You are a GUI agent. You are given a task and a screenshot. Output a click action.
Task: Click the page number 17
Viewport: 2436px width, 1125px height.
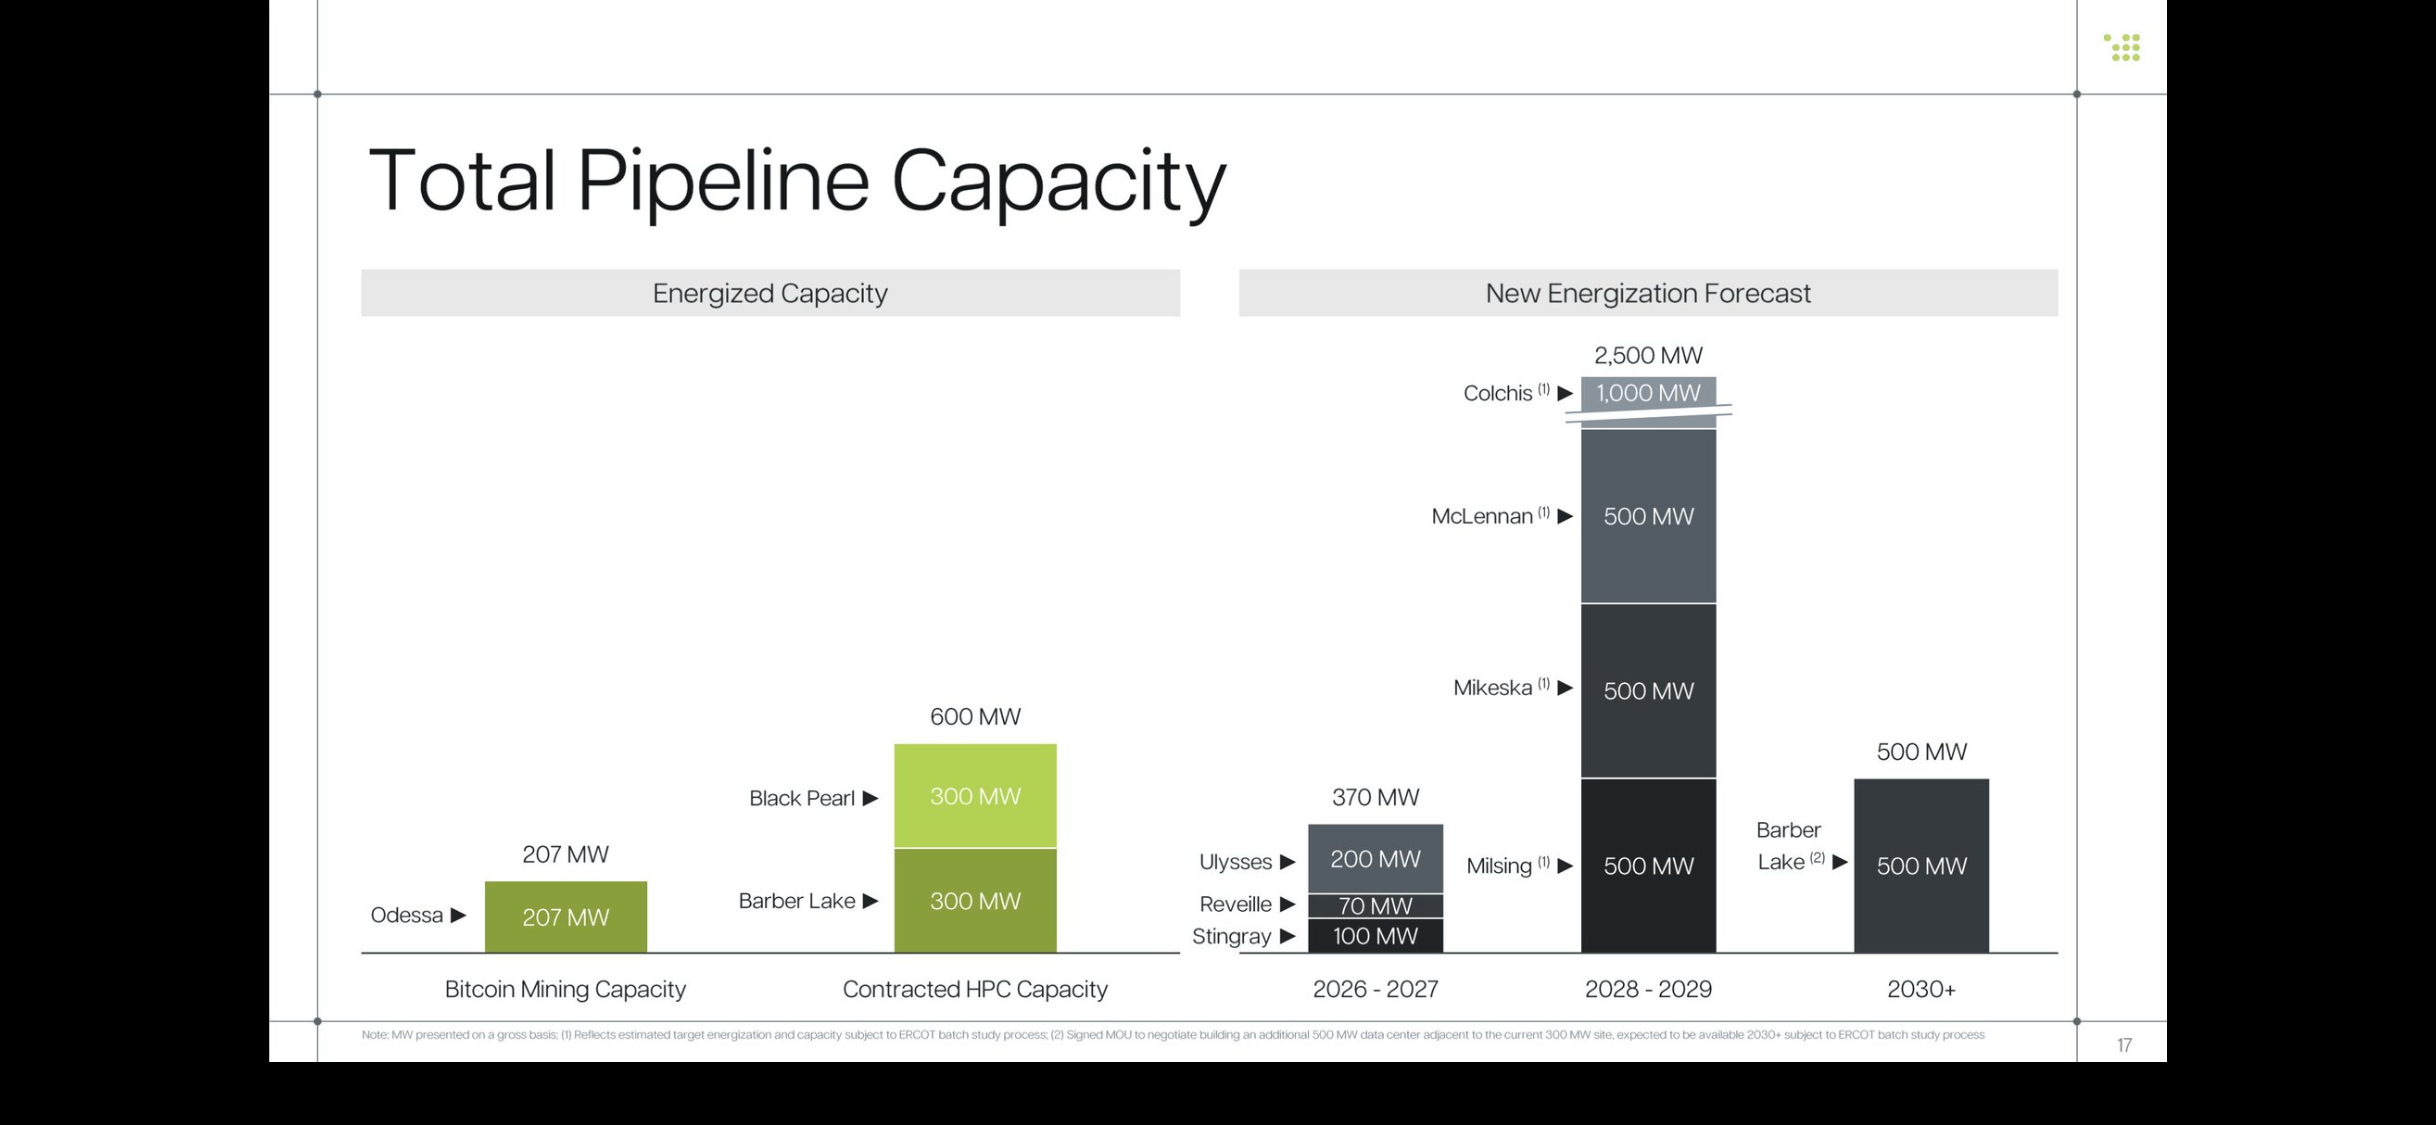tap(2124, 1045)
